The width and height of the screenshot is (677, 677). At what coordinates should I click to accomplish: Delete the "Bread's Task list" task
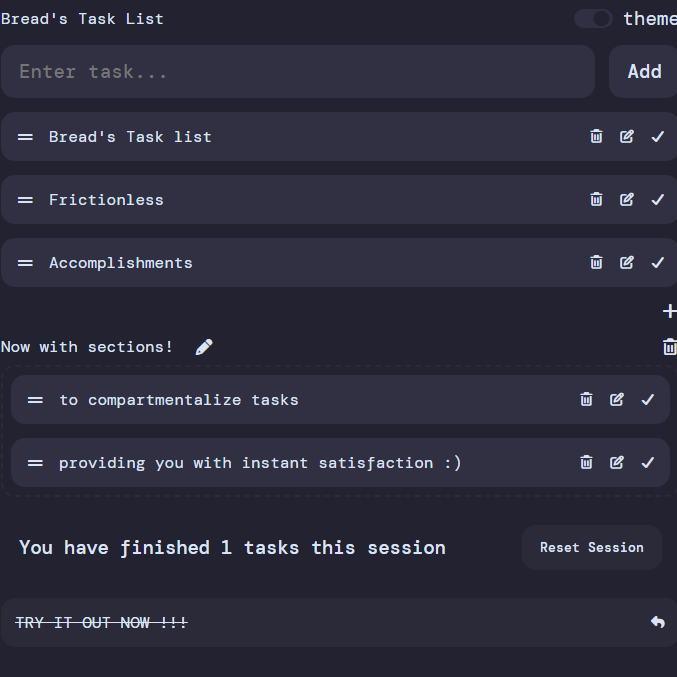(596, 137)
